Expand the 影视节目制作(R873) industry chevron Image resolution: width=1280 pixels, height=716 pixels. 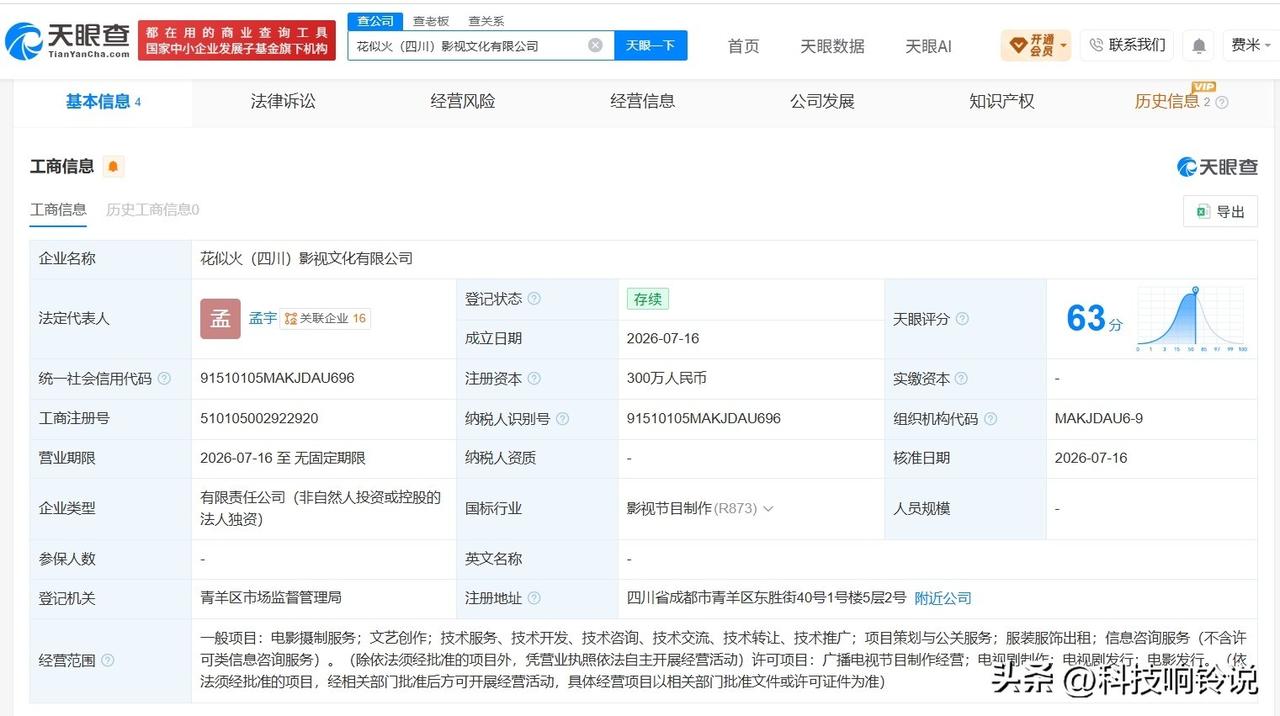tap(768, 508)
